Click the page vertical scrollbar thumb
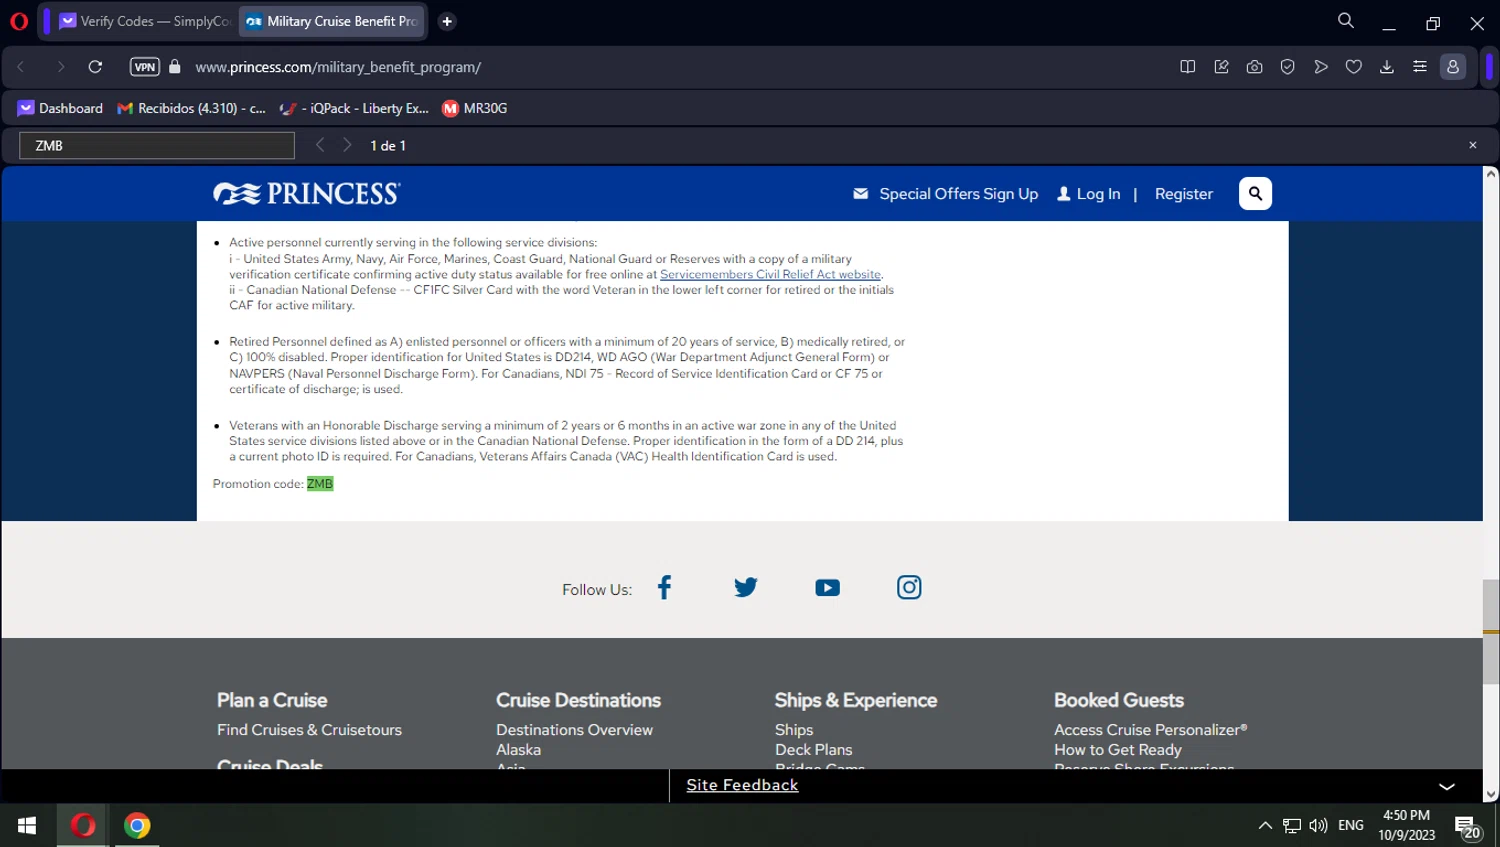Image resolution: width=1500 pixels, height=847 pixels. (1491, 631)
